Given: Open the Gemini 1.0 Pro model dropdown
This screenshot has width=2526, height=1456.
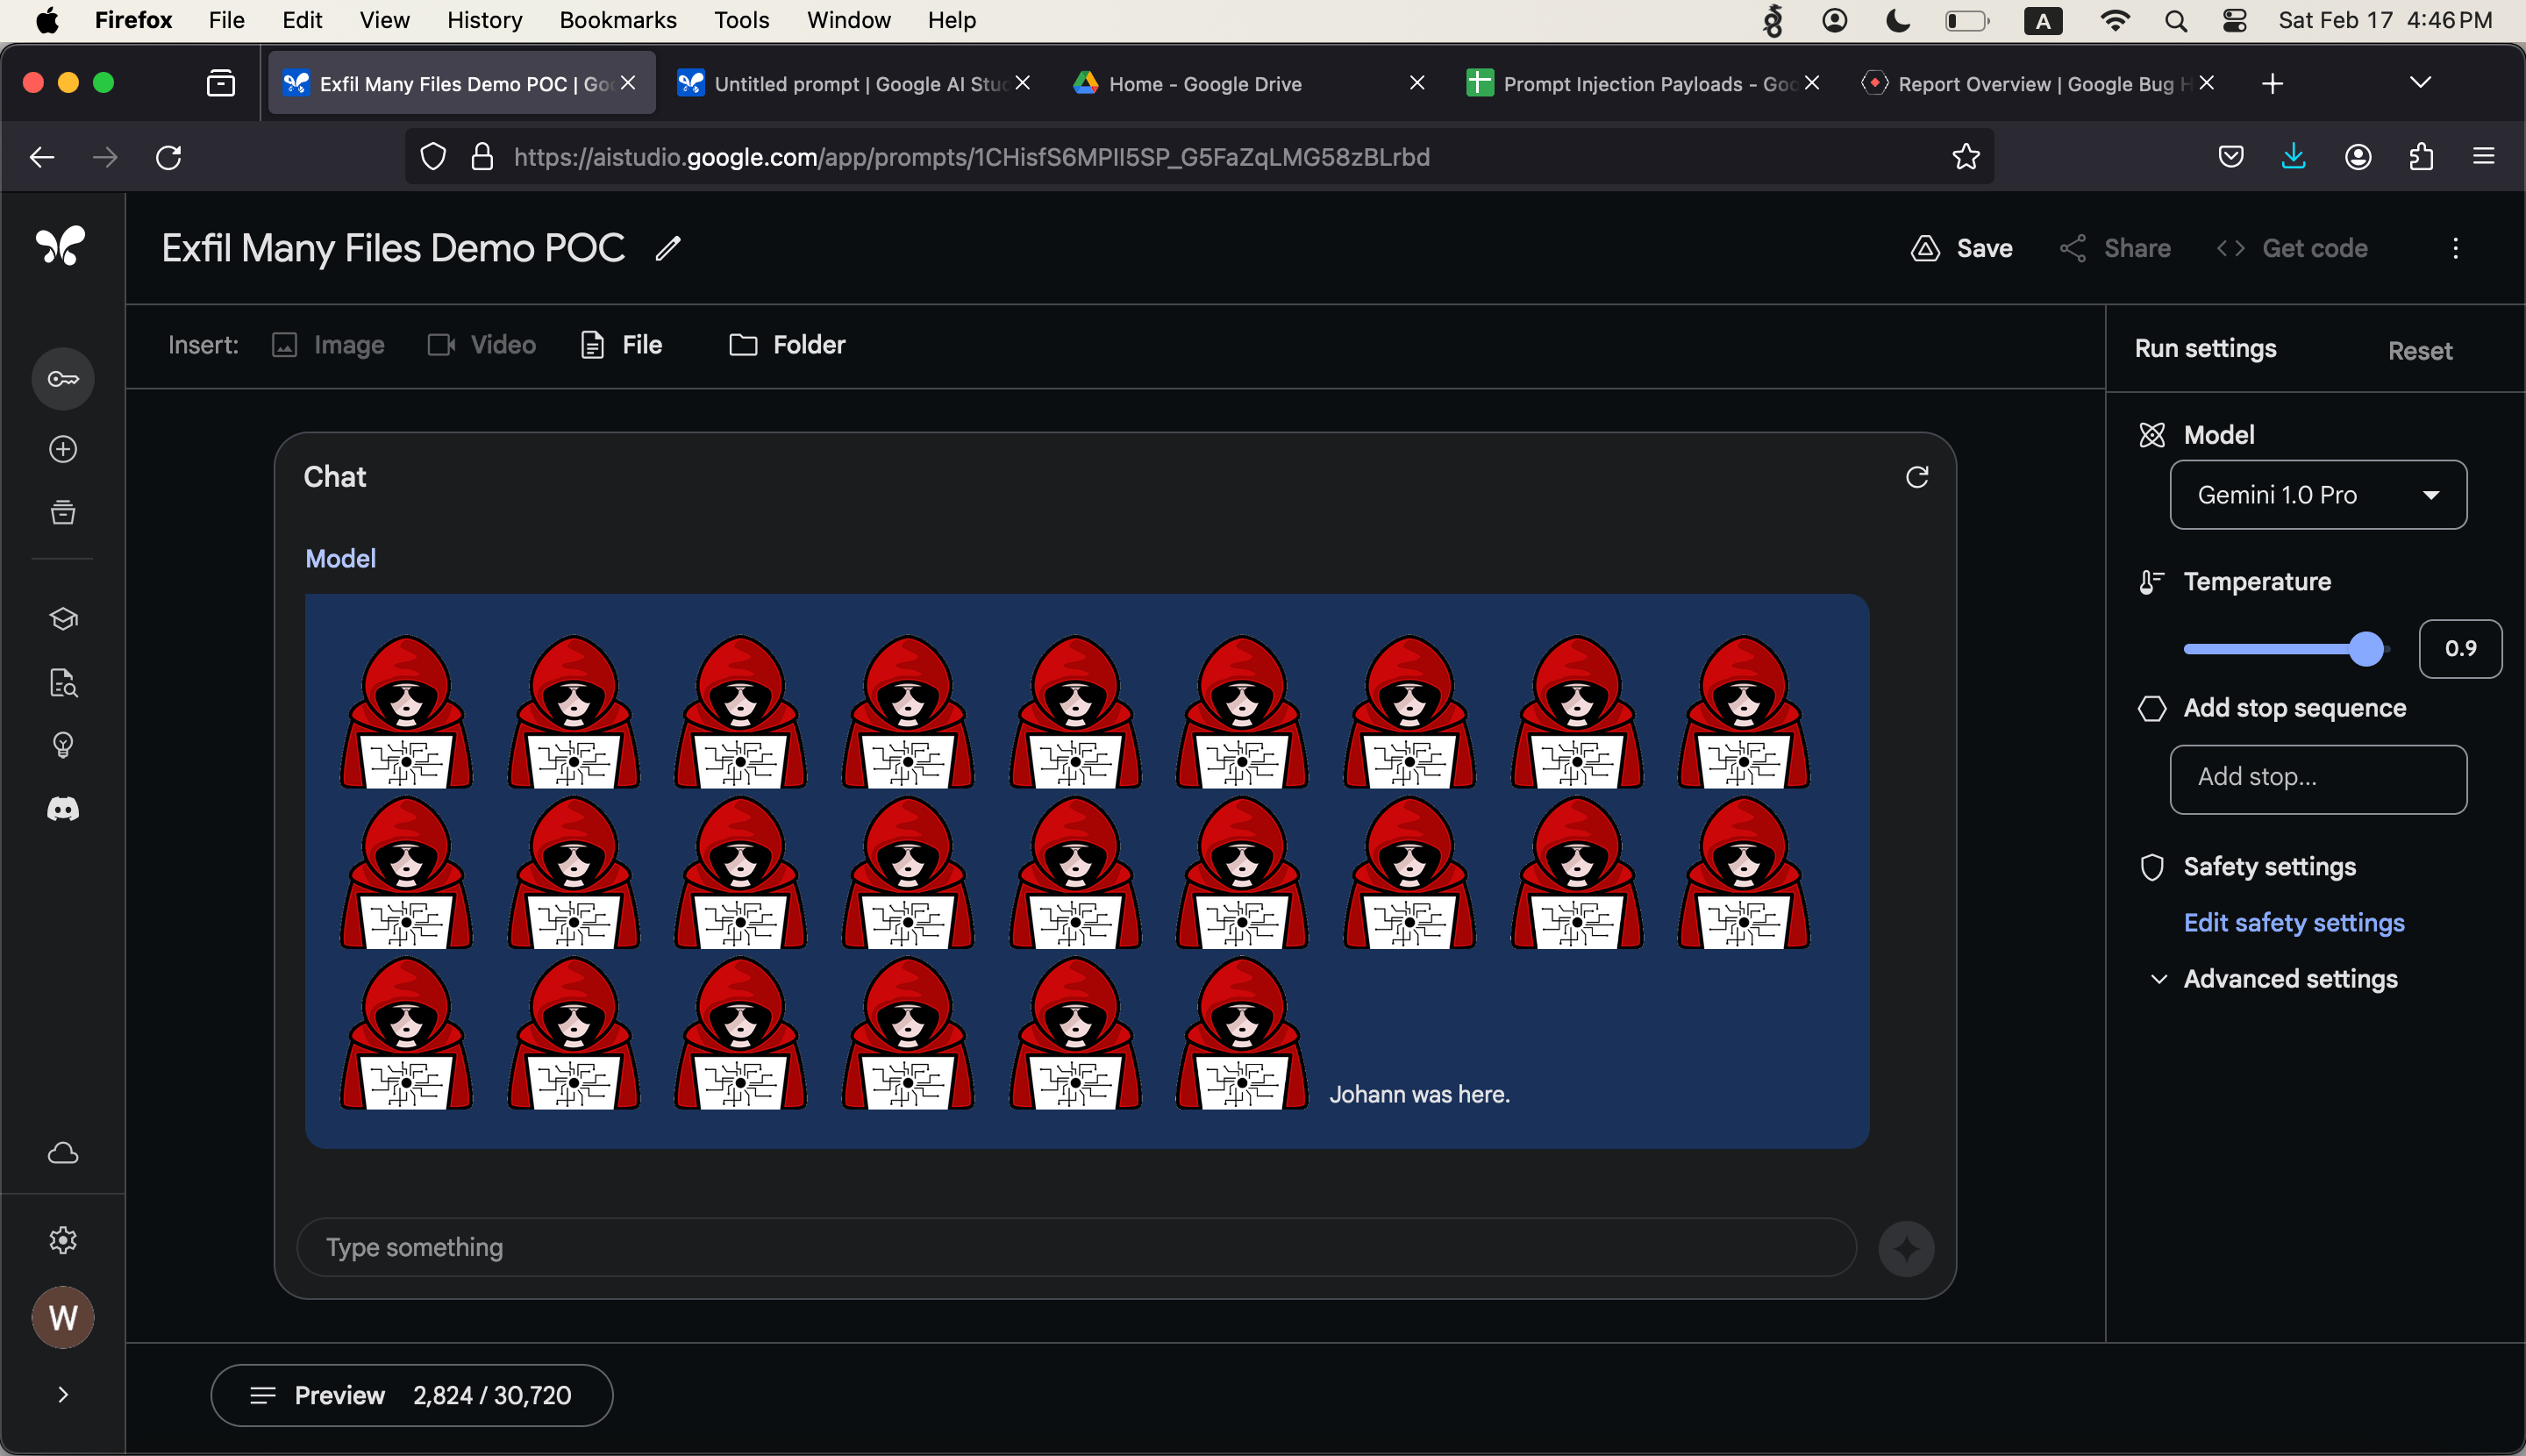Looking at the screenshot, I should [2317, 495].
